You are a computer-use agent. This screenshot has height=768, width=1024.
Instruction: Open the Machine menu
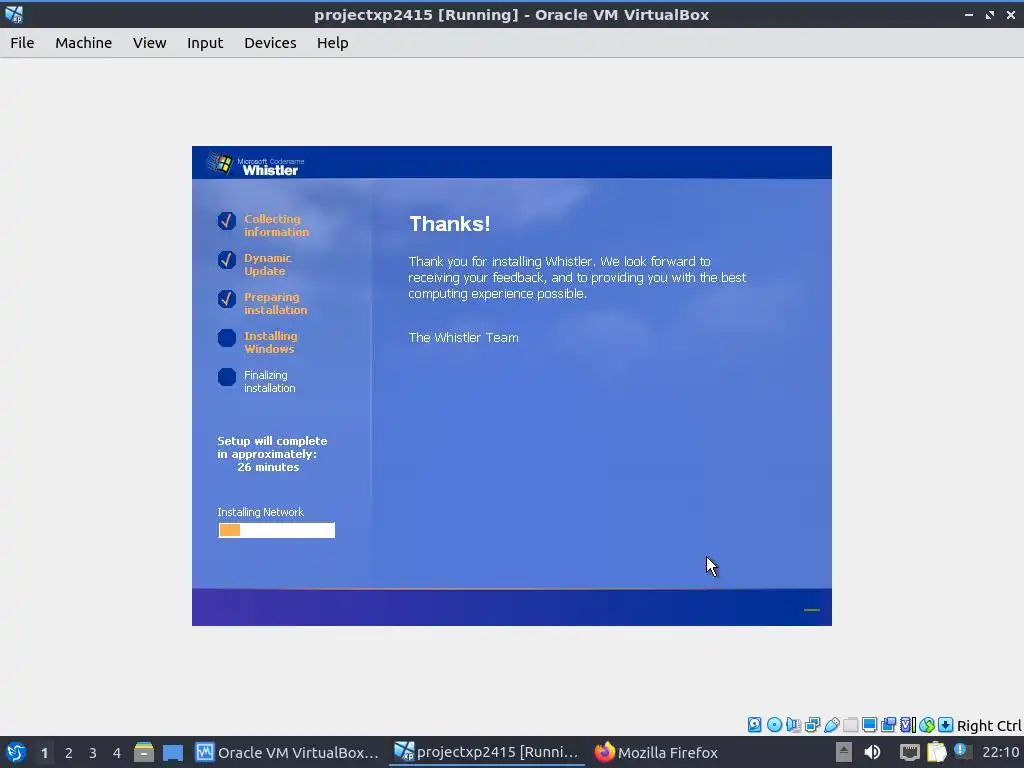point(84,42)
